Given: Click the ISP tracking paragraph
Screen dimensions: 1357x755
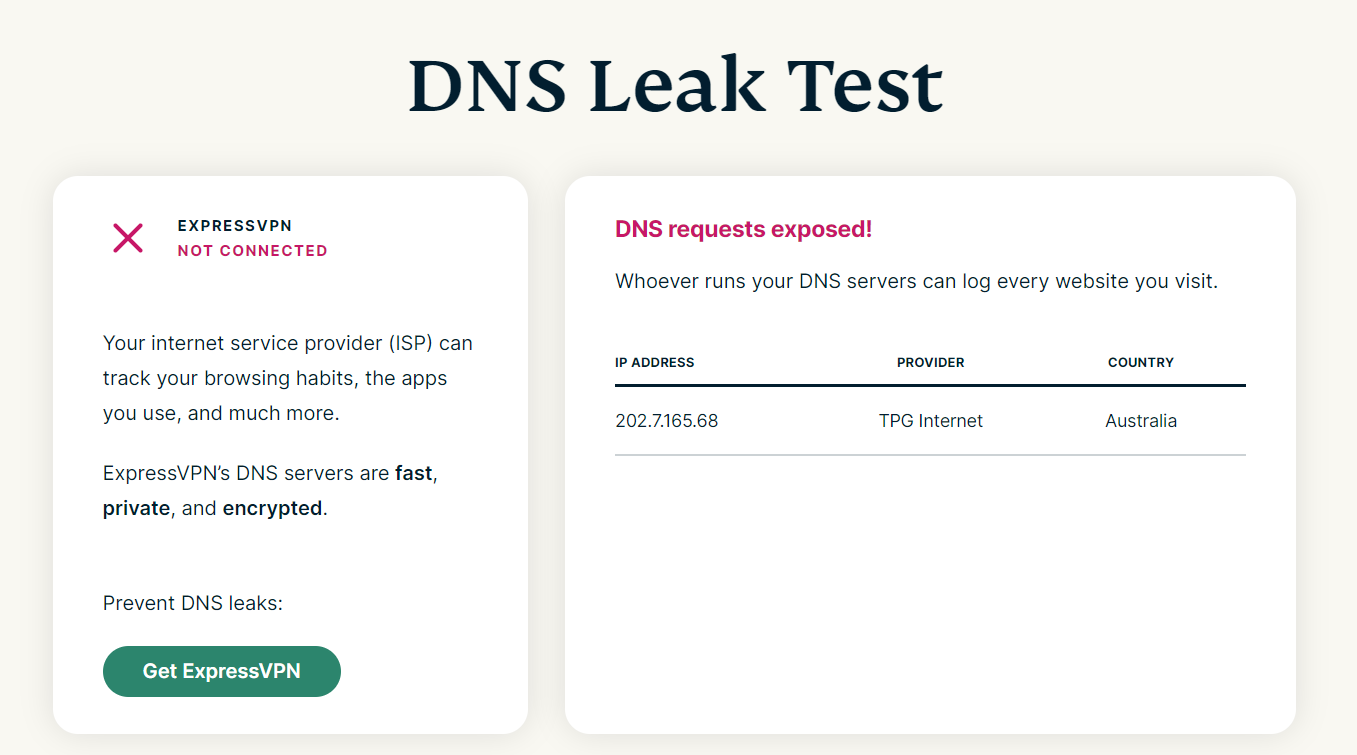Looking at the screenshot, I should [288, 378].
